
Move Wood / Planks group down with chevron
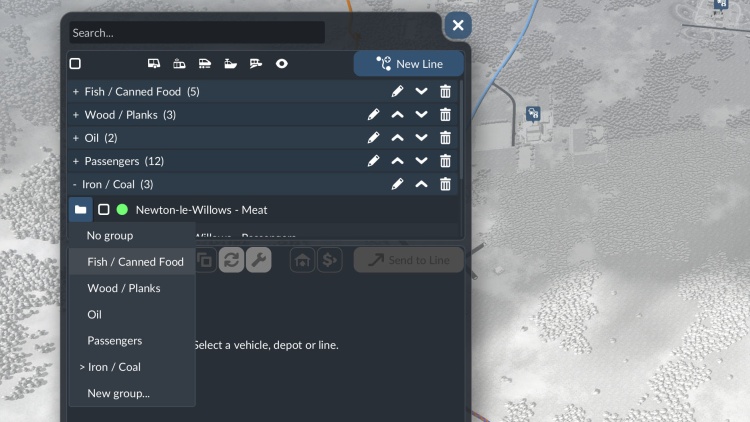click(x=421, y=114)
